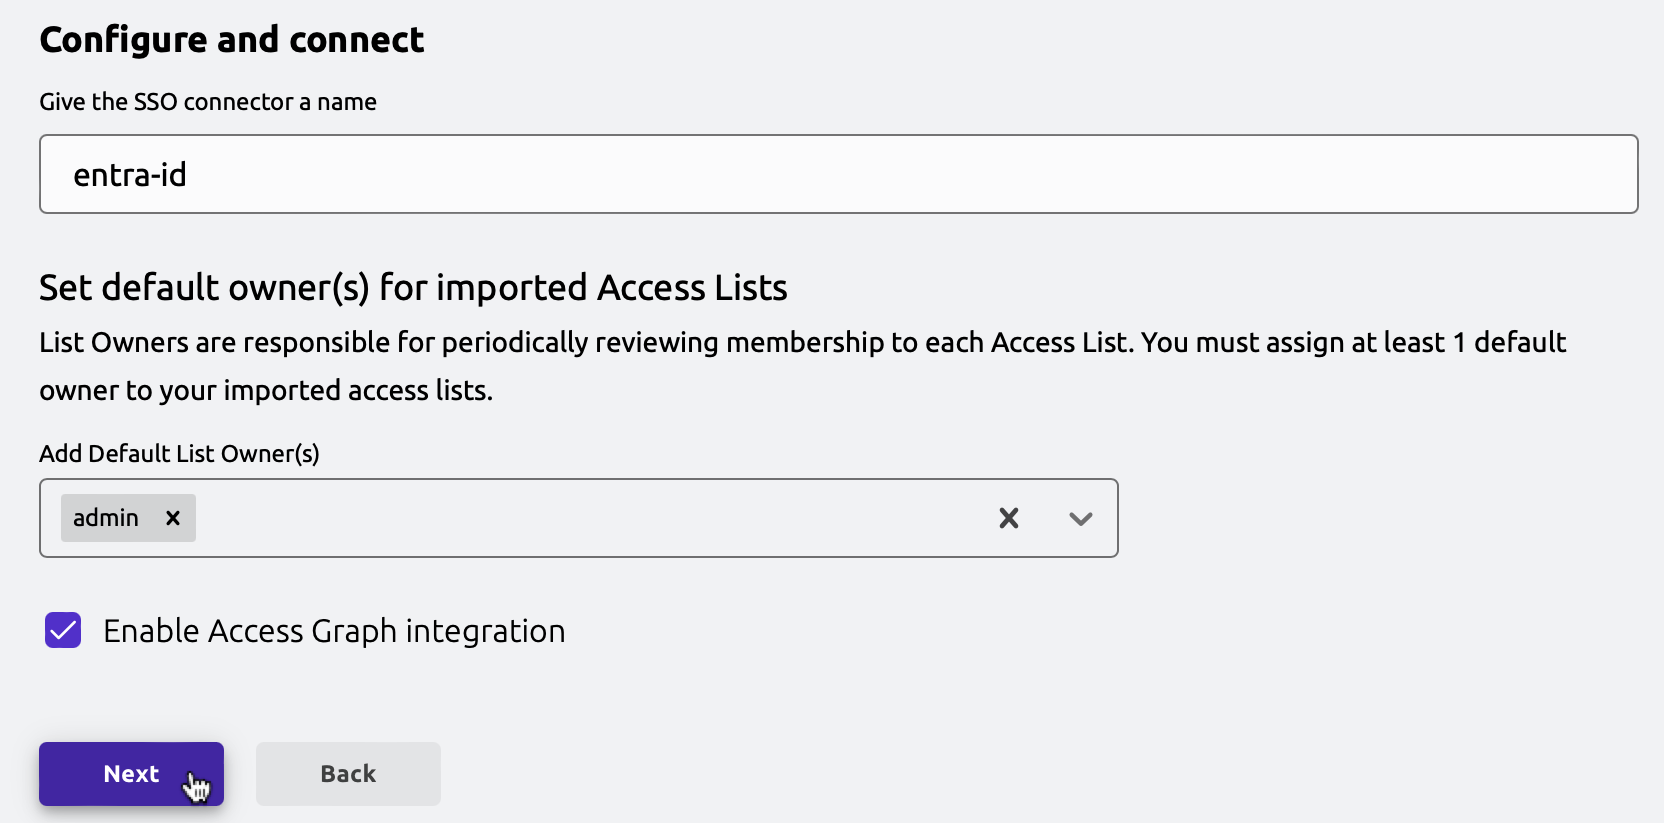
Task: Disable Access Graph integration checkbox
Action: pos(63,631)
